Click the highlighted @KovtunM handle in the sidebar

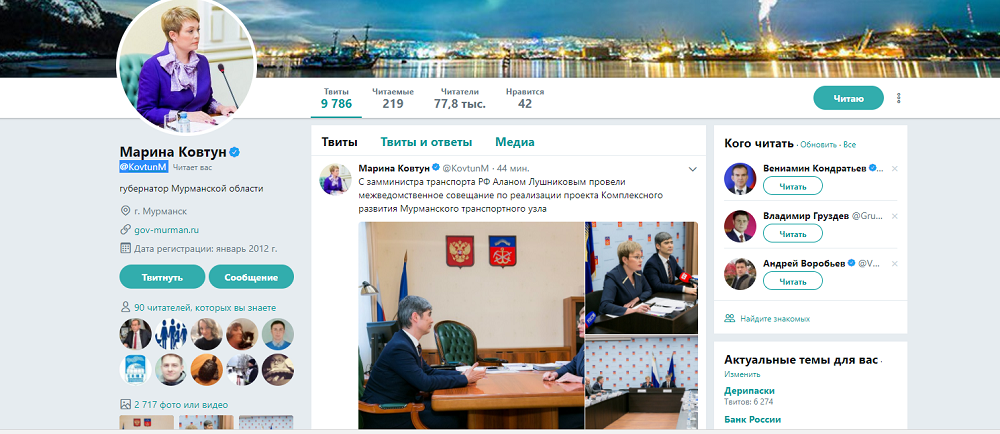143,167
